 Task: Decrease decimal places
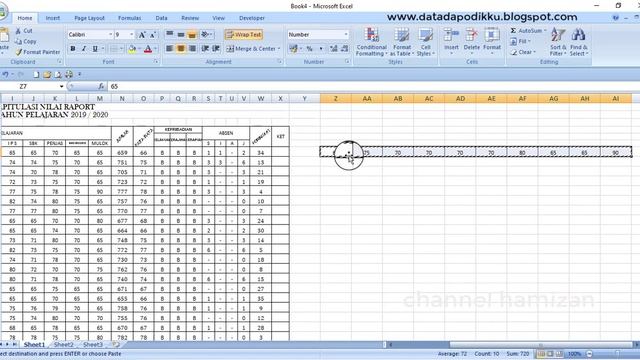click(x=344, y=49)
